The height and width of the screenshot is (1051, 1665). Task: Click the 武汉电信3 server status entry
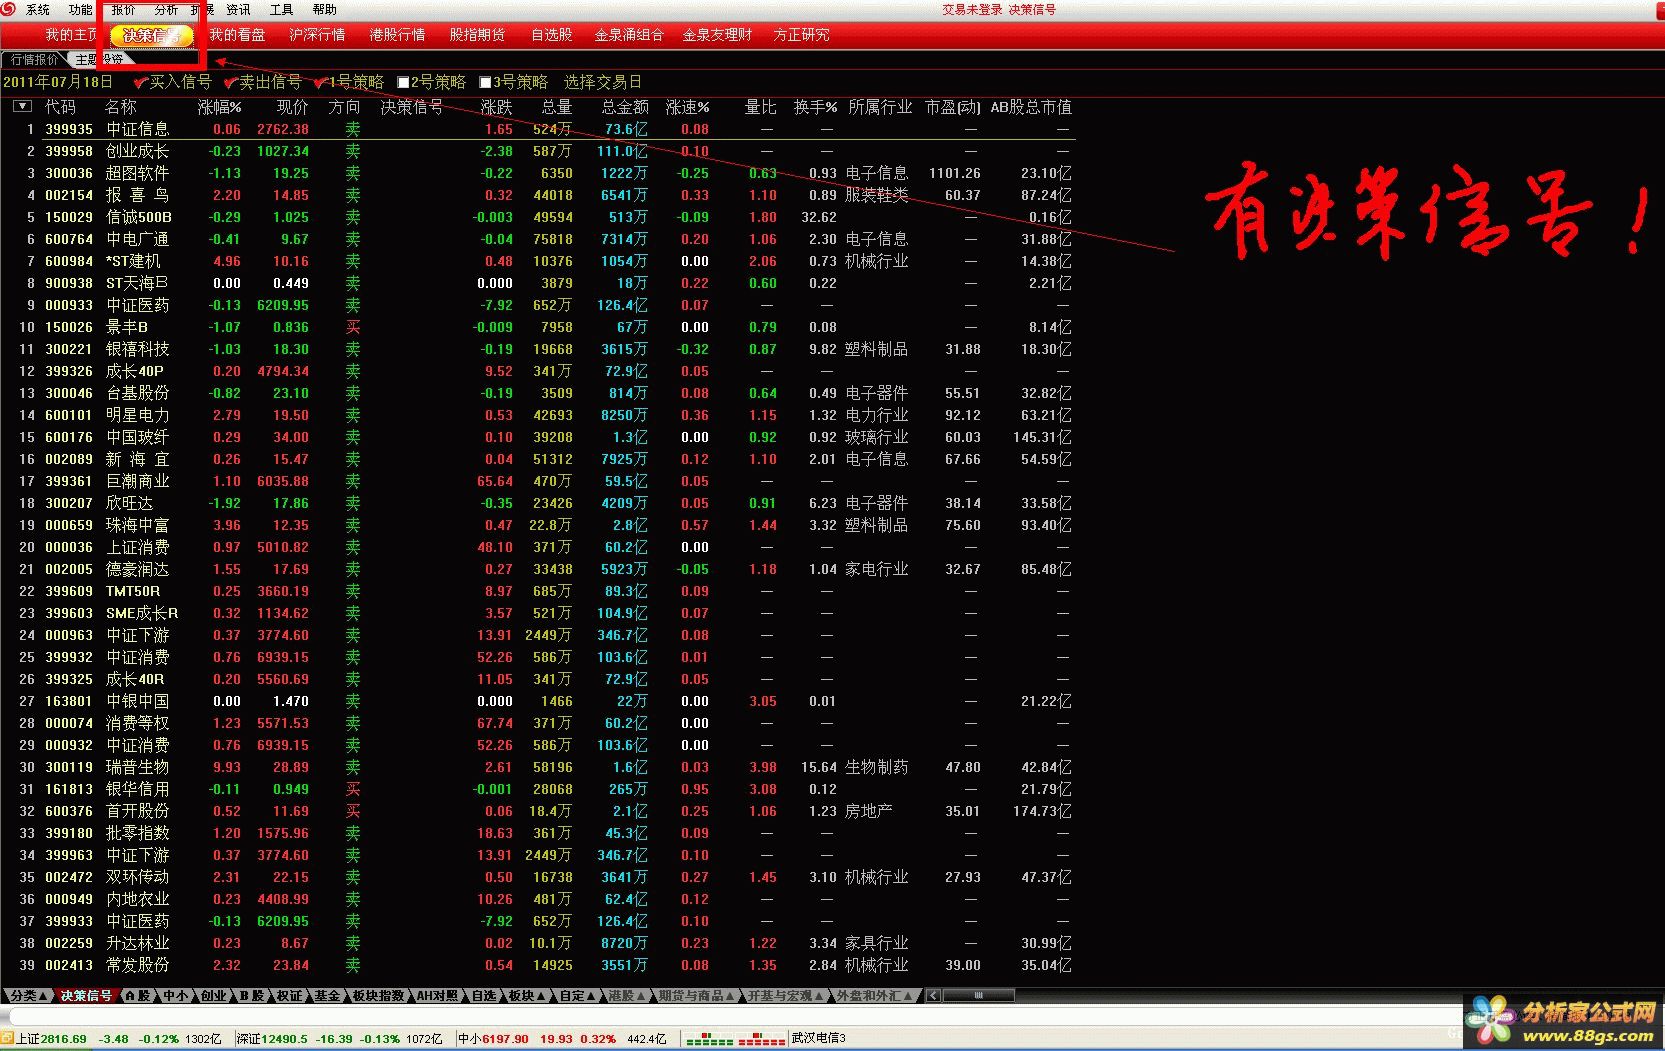tap(819, 1038)
